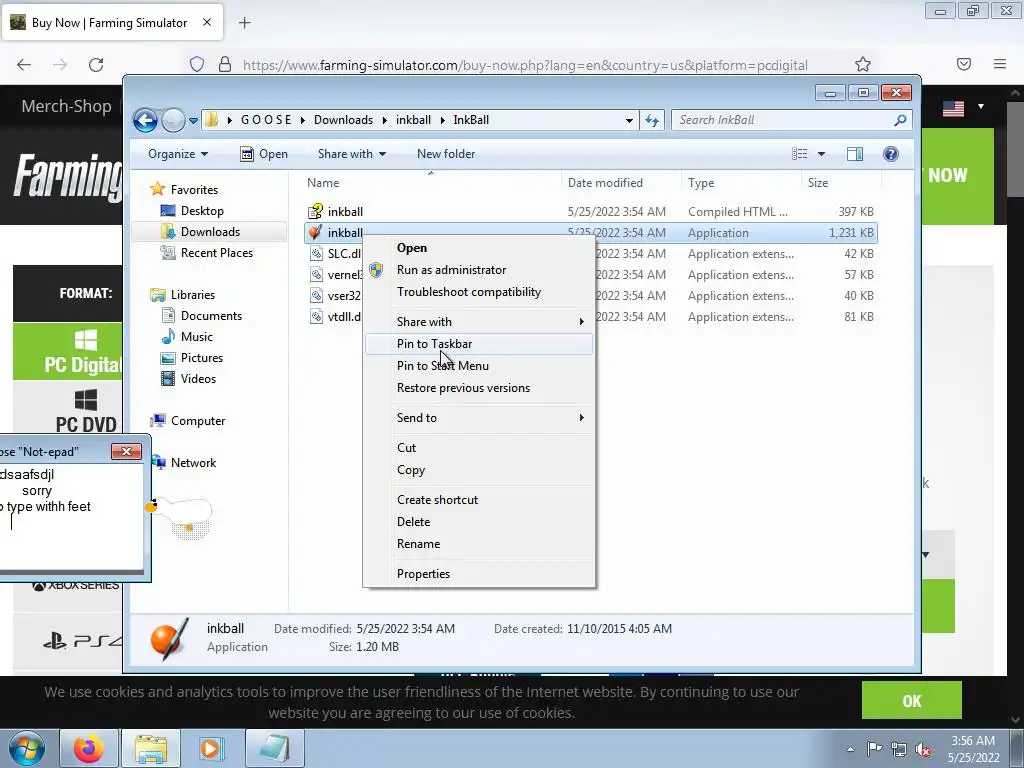Select inkball Compiled HTML help file

coord(590,212)
